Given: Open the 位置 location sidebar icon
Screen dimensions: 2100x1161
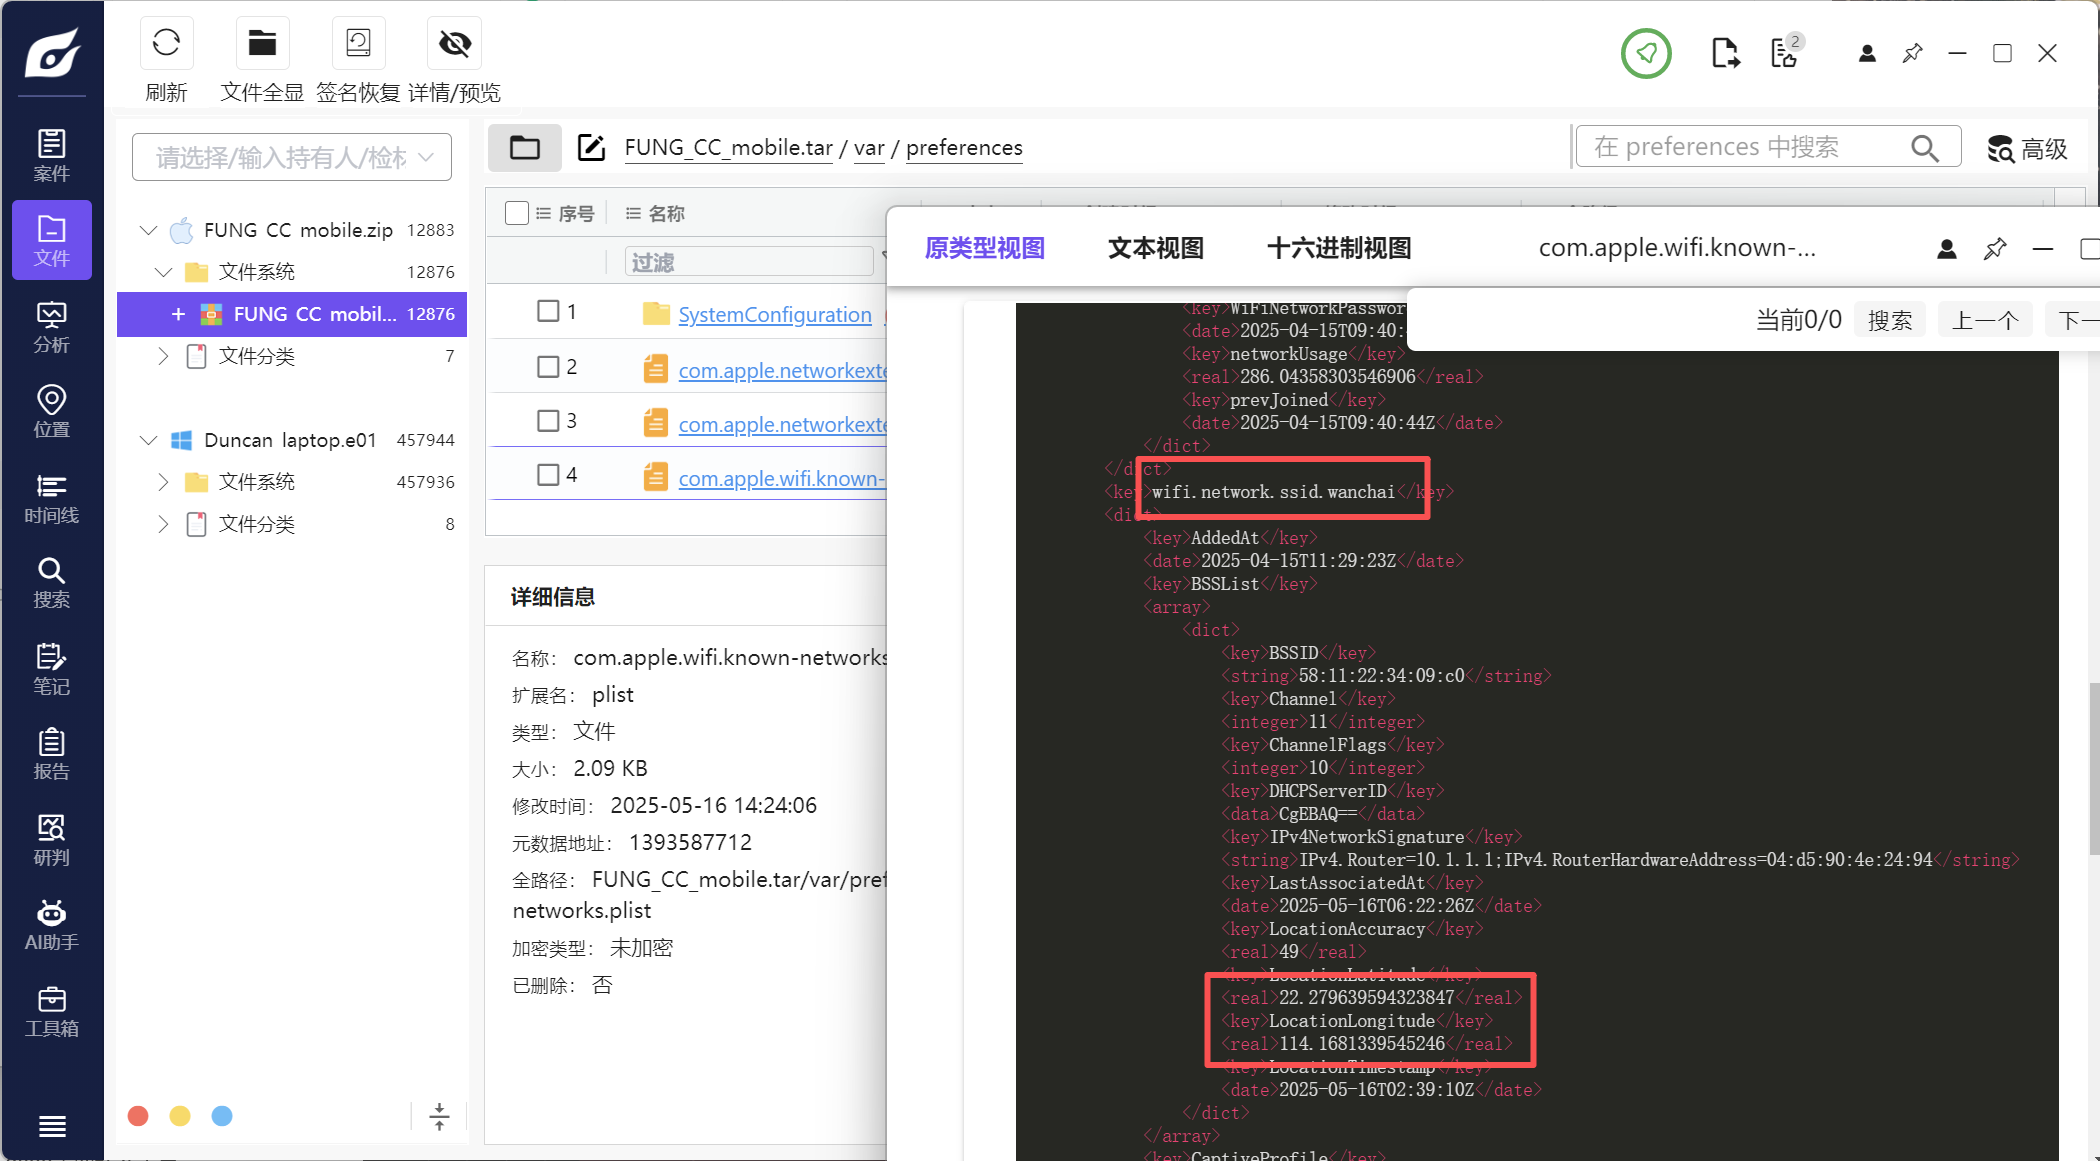Looking at the screenshot, I should pos(51,411).
